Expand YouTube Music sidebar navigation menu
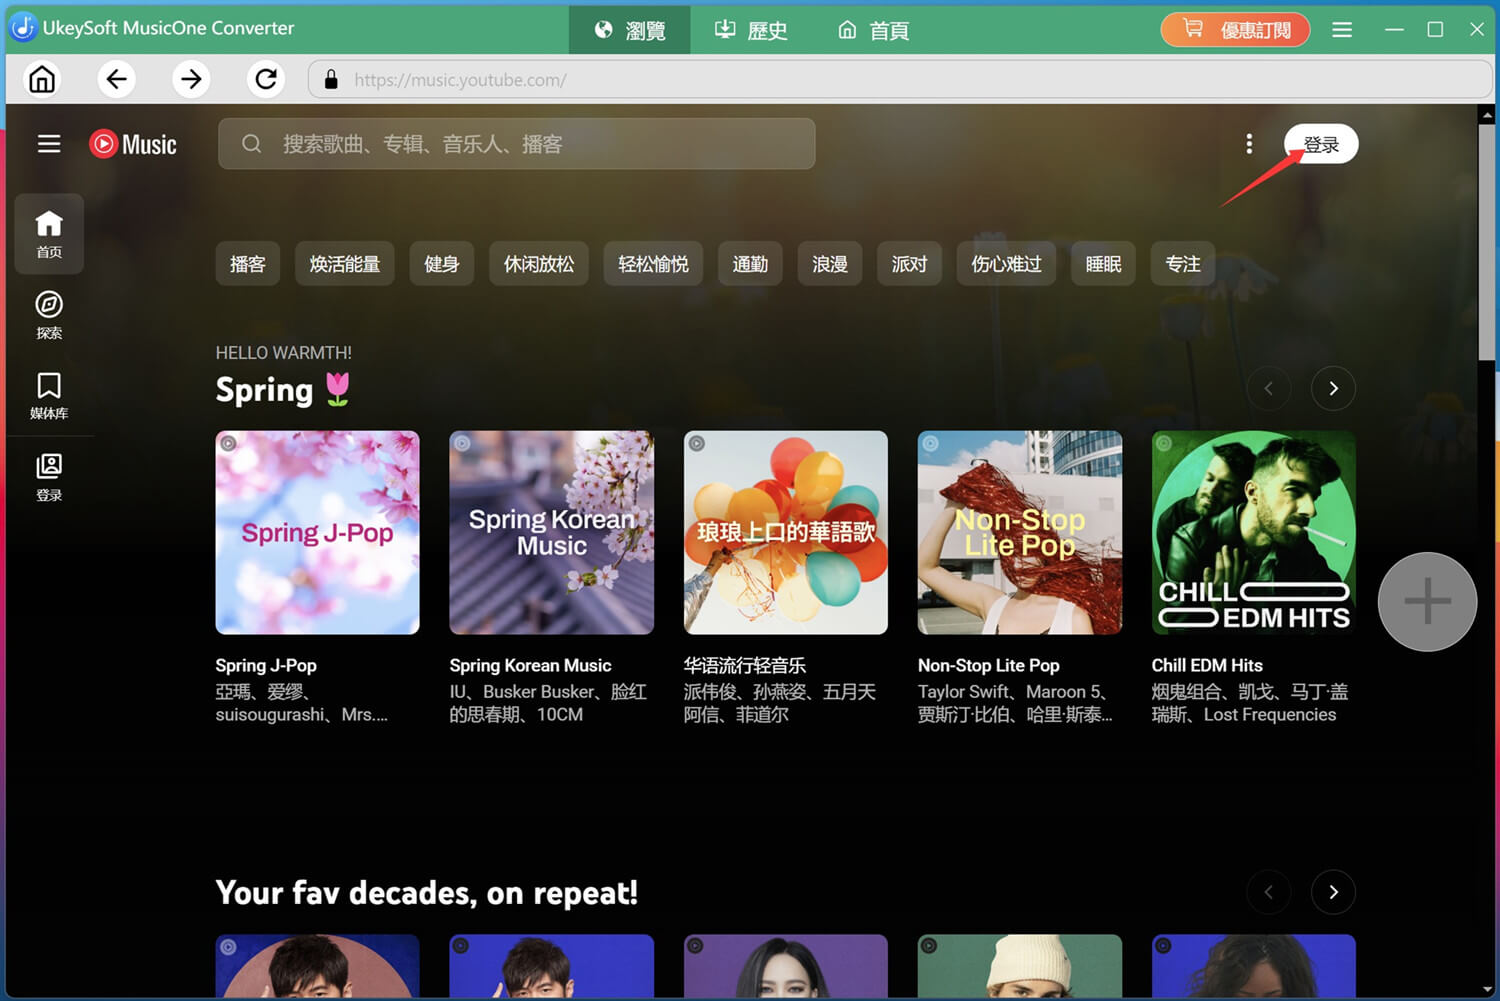This screenshot has width=1500, height=1001. [48, 143]
